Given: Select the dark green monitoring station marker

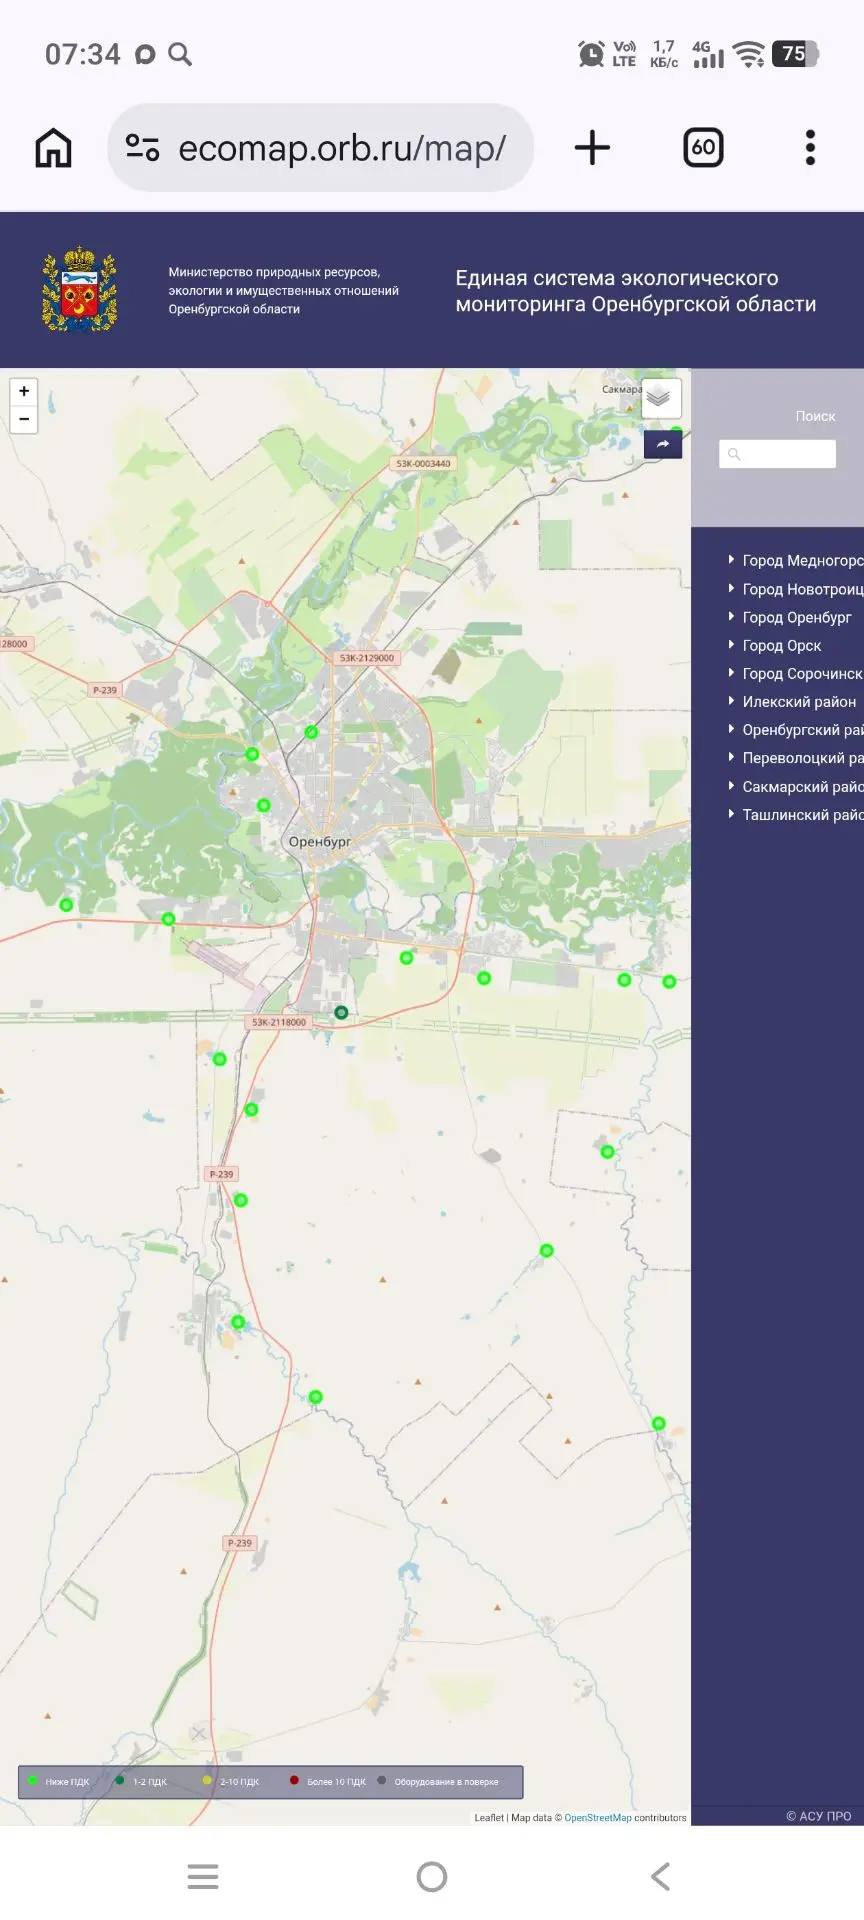Looking at the screenshot, I should [x=341, y=1012].
